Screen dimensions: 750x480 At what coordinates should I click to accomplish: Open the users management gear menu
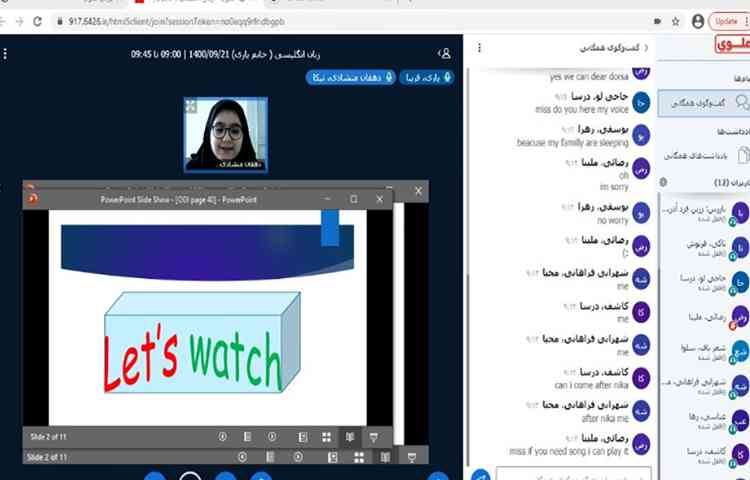coord(663,182)
